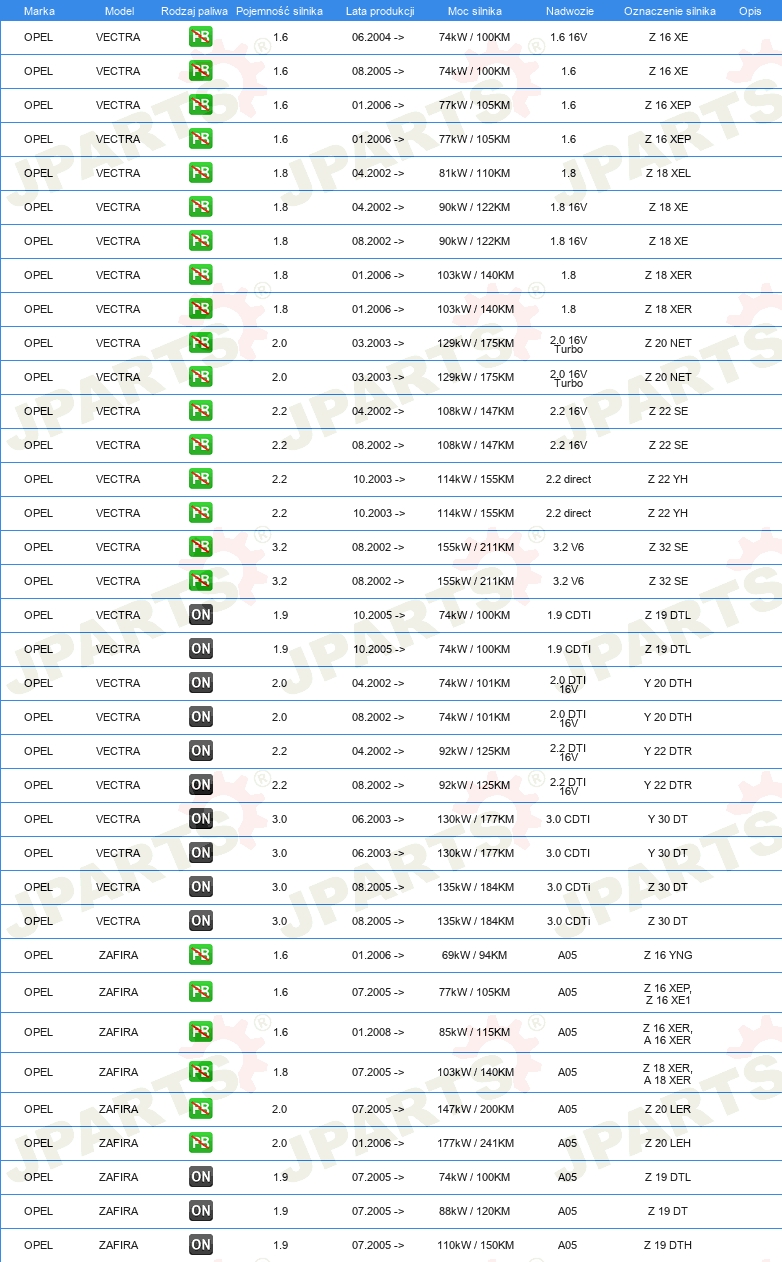Click diesel ON icon in Y 22 DTR 04.2002 row
This screenshot has width=782, height=1262.
coord(201,751)
